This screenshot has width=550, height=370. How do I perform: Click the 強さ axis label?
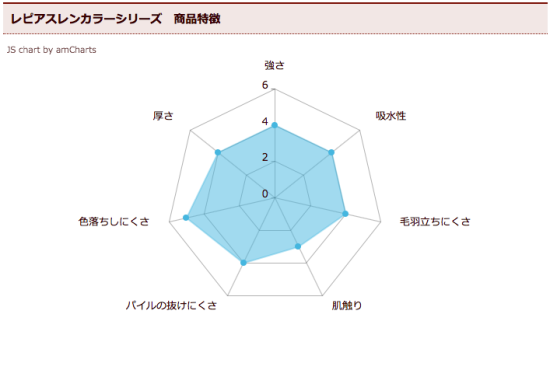[x=274, y=65]
